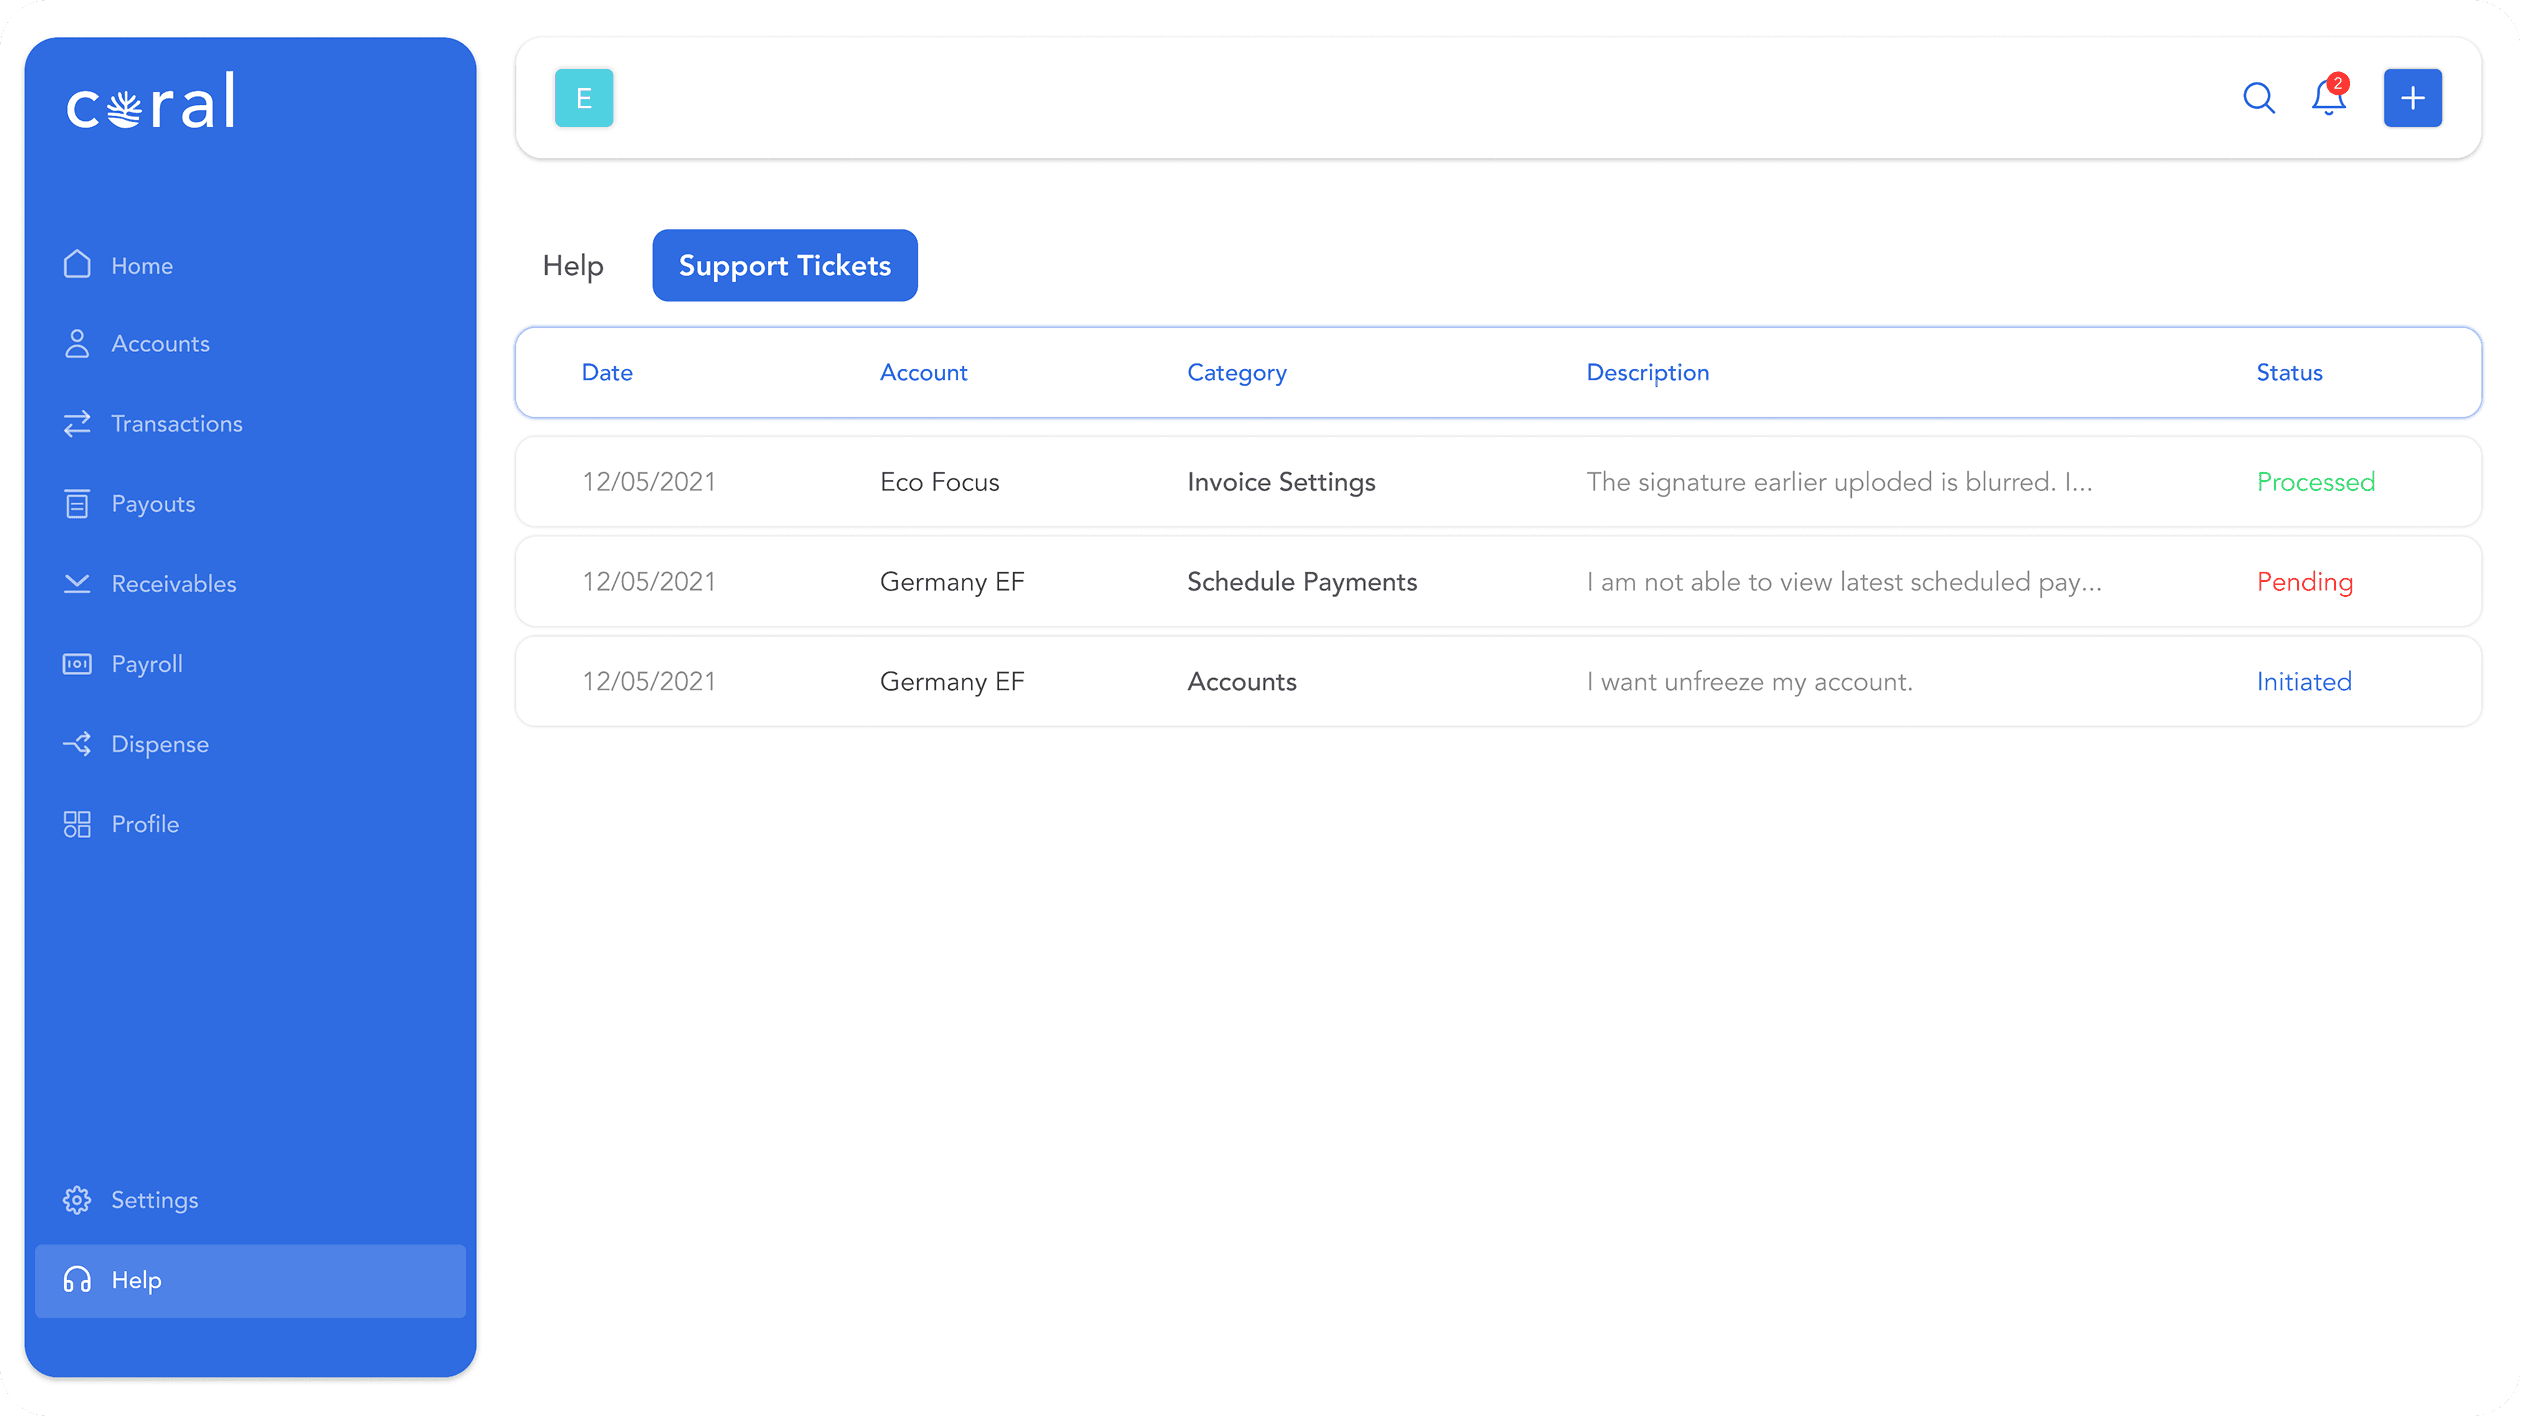This screenshot has height=1416, width=2521.
Task: Switch to the Help tab
Action: pos(573,266)
